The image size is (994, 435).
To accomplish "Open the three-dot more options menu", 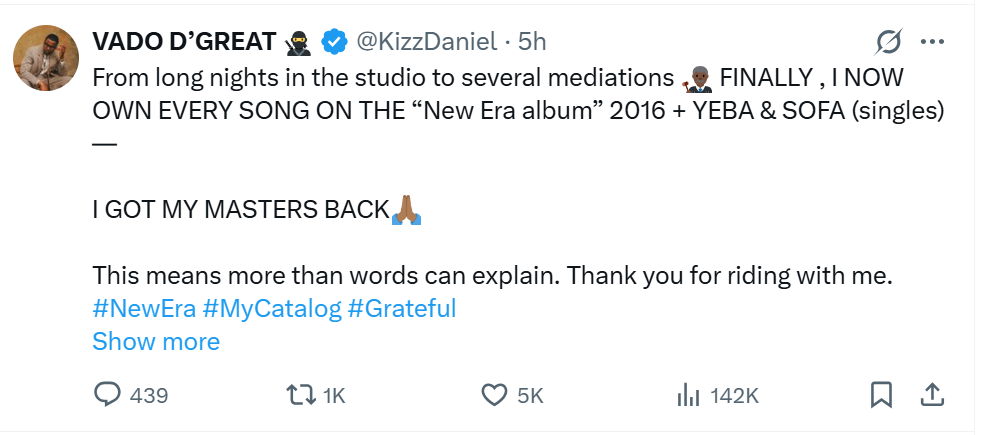I will tap(932, 42).
